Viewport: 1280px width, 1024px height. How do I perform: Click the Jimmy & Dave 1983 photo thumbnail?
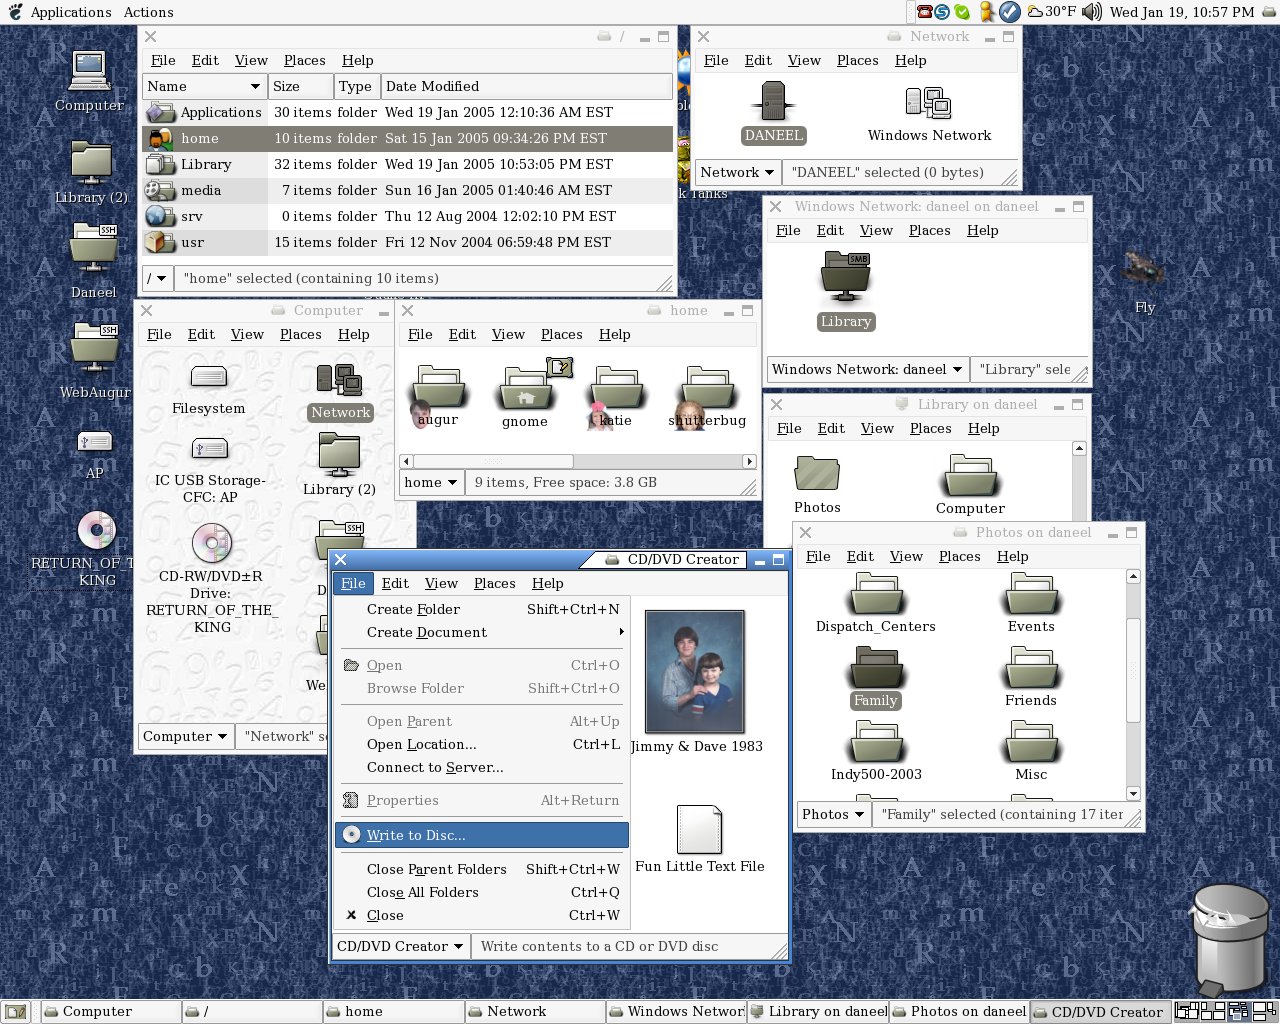coord(694,670)
